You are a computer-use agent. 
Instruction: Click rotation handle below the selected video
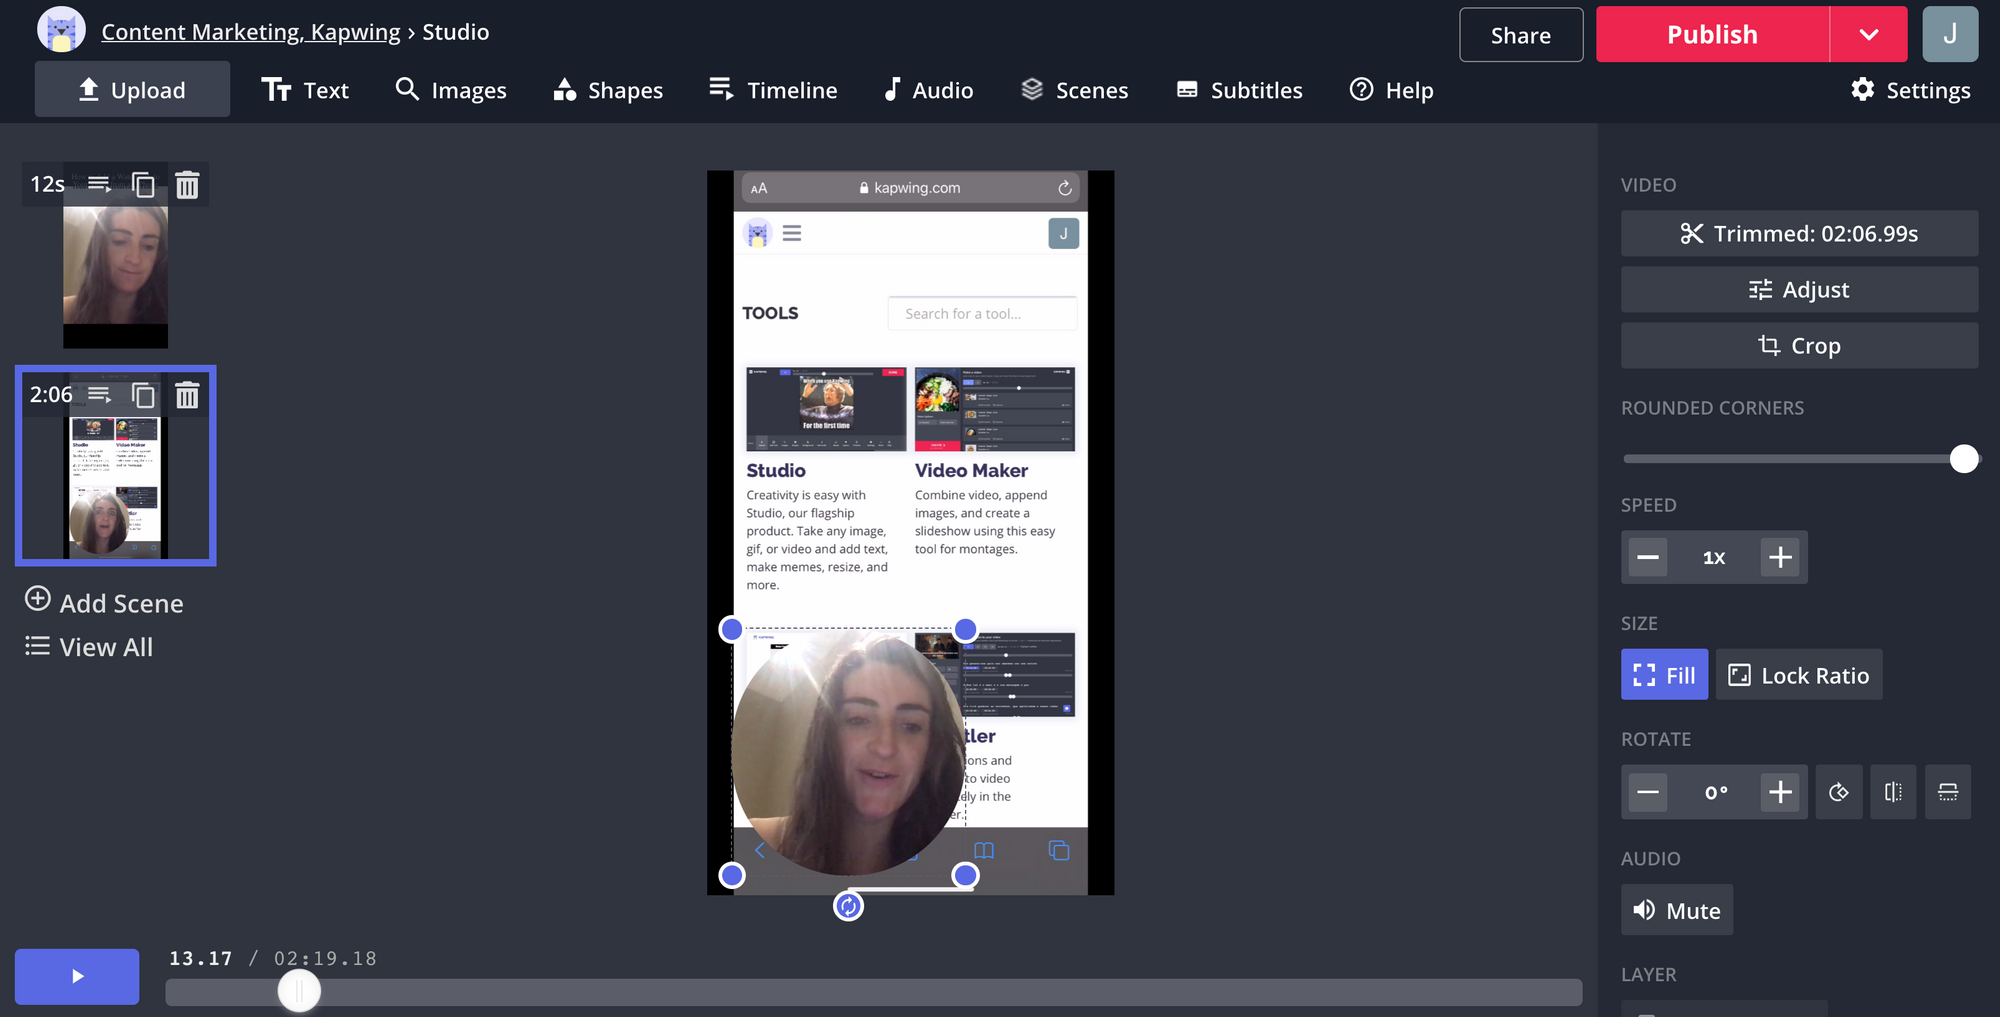(x=848, y=906)
